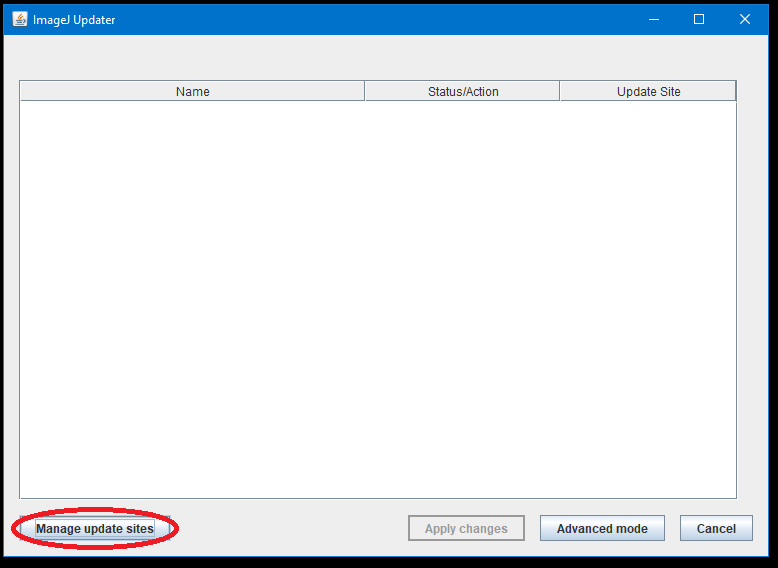778x568 pixels.
Task: Open Manage update sites dialog
Action: [95, 528]
